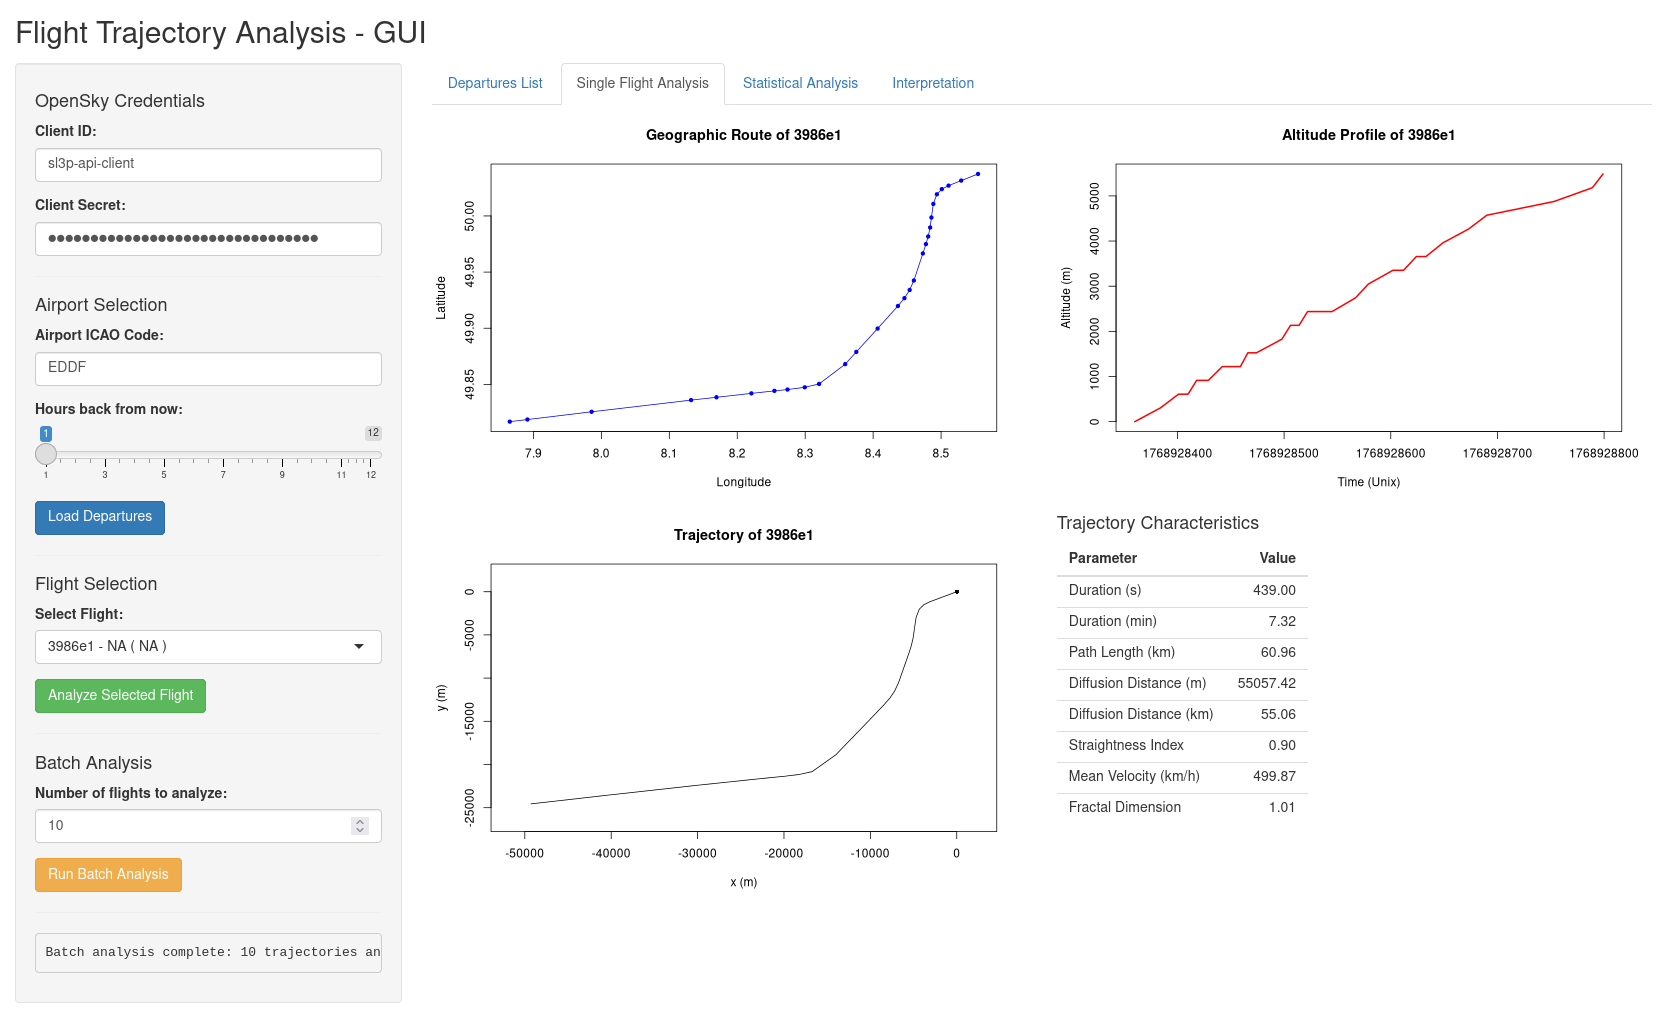Viewport: 1667px width, 1023px height.
Task: Click the Airport ICAO Code field
Action: [208, 369]
